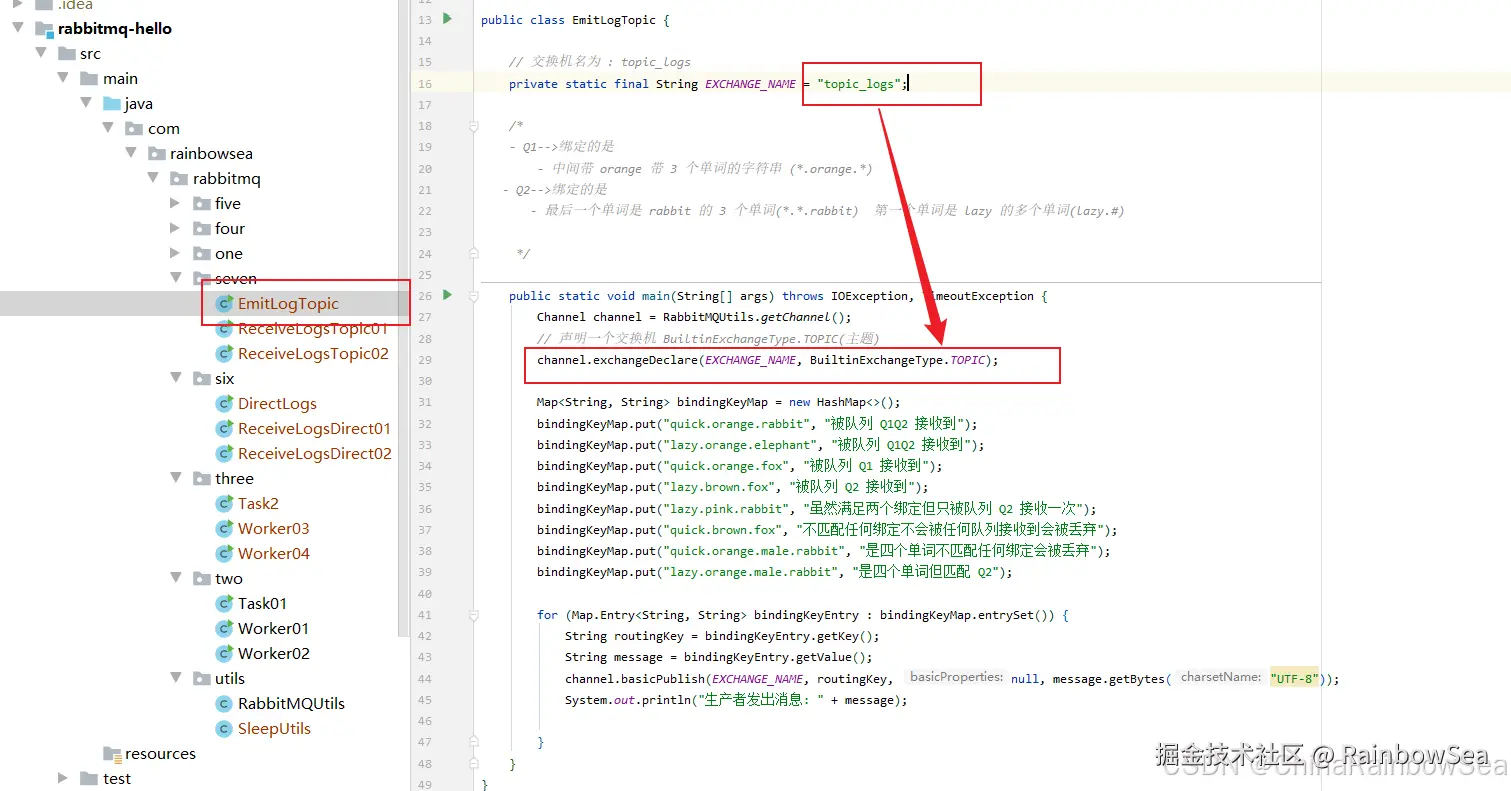This screenshot has height=791, width=1511.
Task: Collapse the rainbowsea package arrow
Action: click(131, 153)
